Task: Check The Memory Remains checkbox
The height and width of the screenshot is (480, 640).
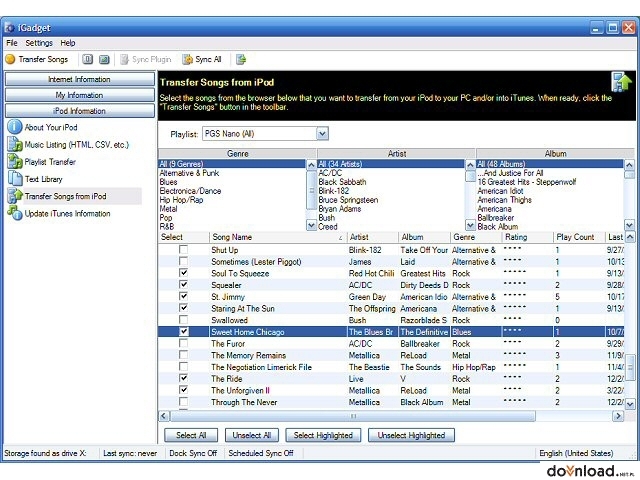Action: point(184,355)
